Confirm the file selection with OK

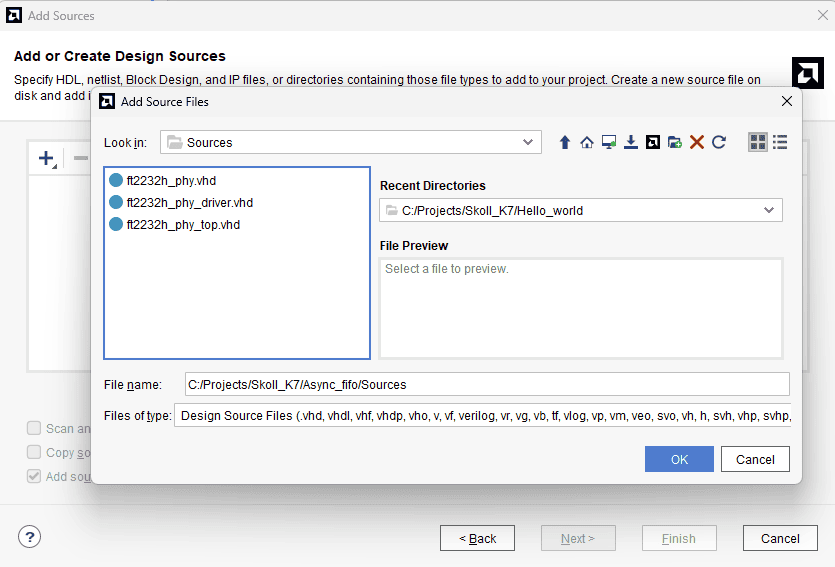click(679, 459)
